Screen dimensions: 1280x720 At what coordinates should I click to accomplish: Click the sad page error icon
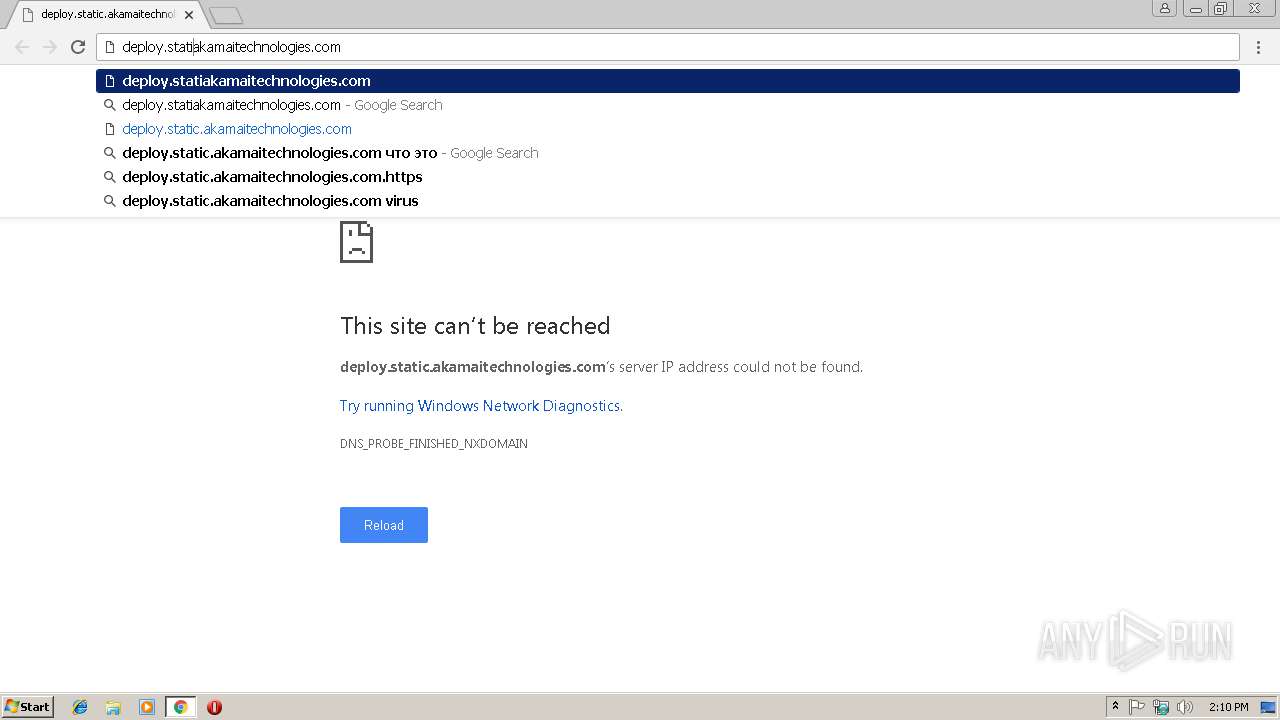pyautogui.click(x=356, y=241)
